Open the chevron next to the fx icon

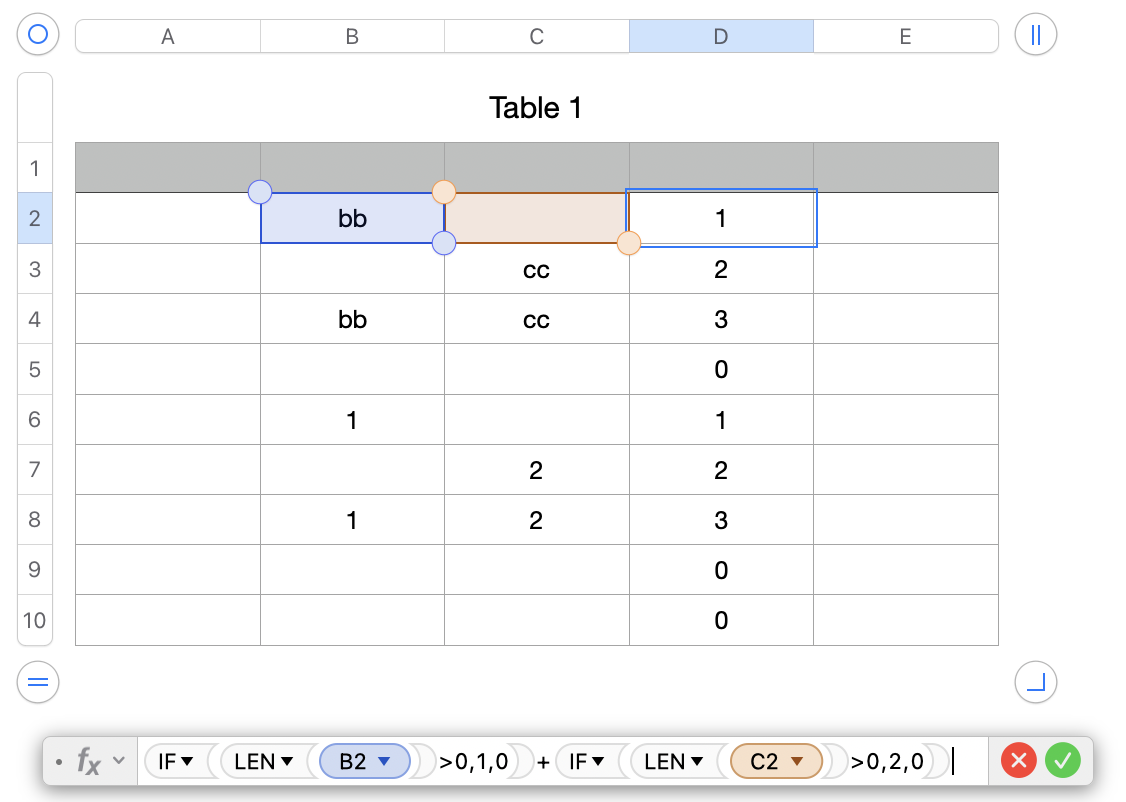pyautogui.click(x=119, y=761)
